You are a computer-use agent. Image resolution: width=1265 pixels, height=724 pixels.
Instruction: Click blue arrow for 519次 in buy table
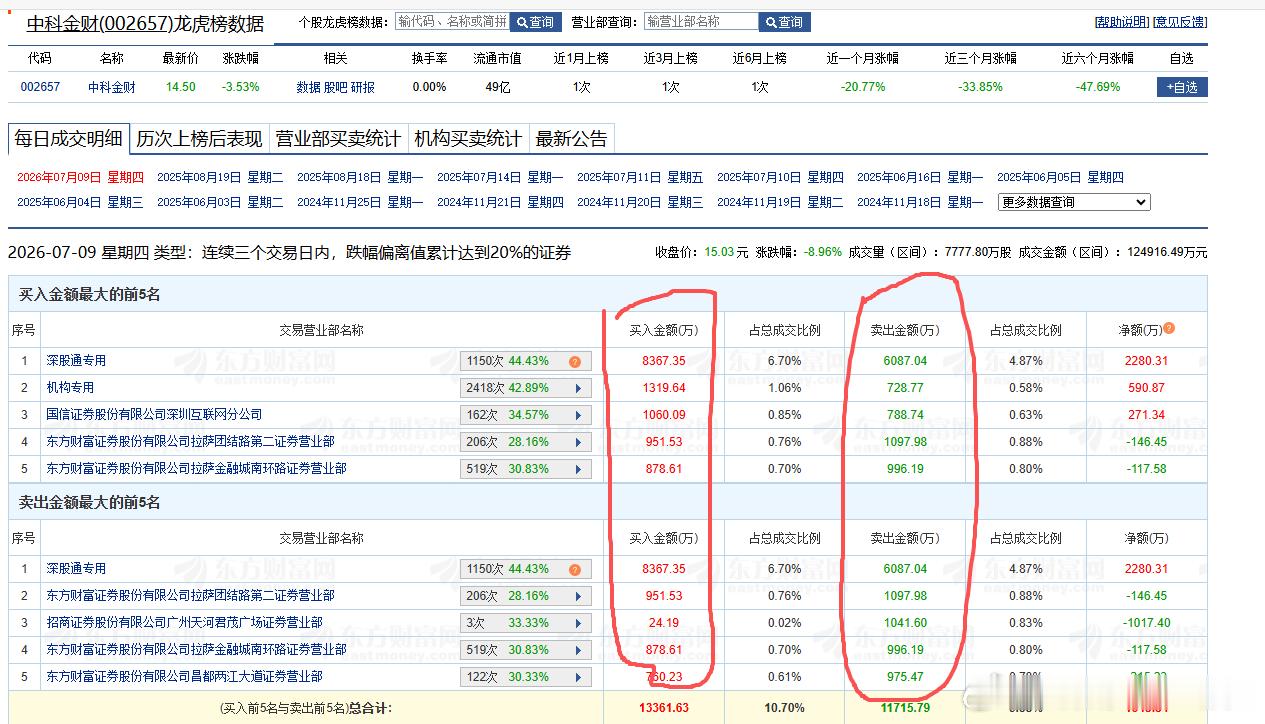(x=578, y=469)
